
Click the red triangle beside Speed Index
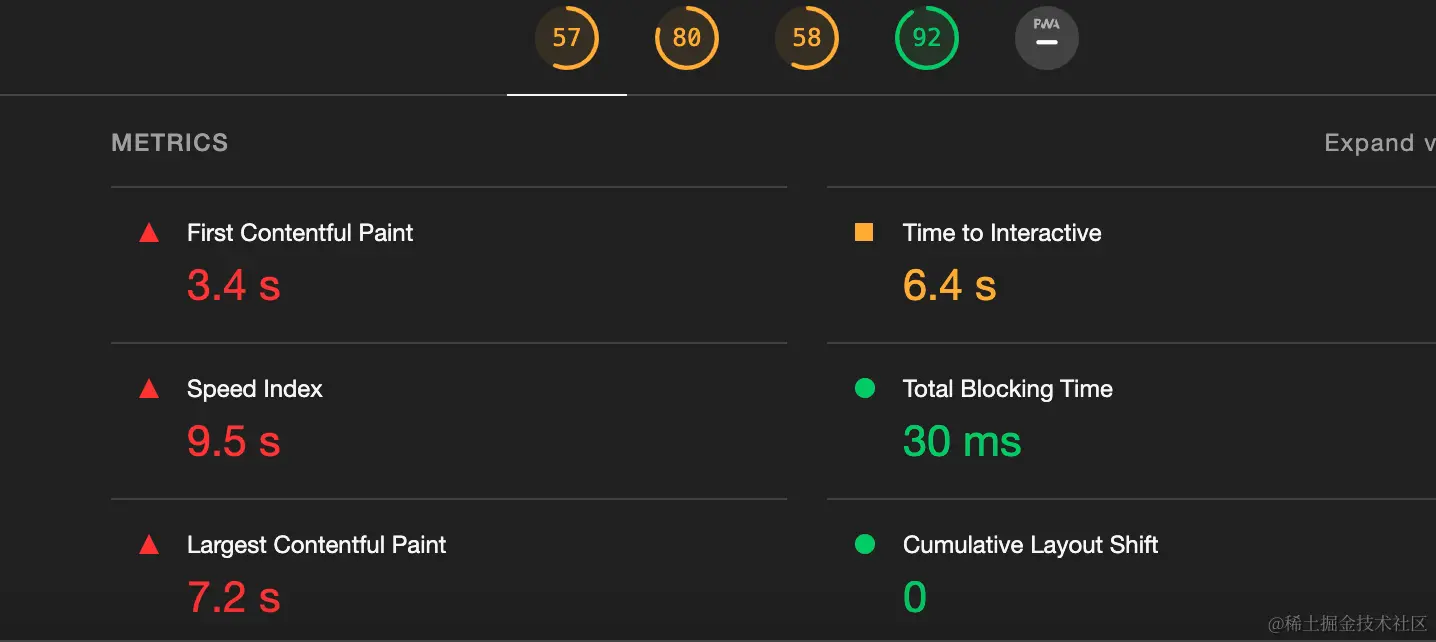pyautogui.click(x=149, y=389)
